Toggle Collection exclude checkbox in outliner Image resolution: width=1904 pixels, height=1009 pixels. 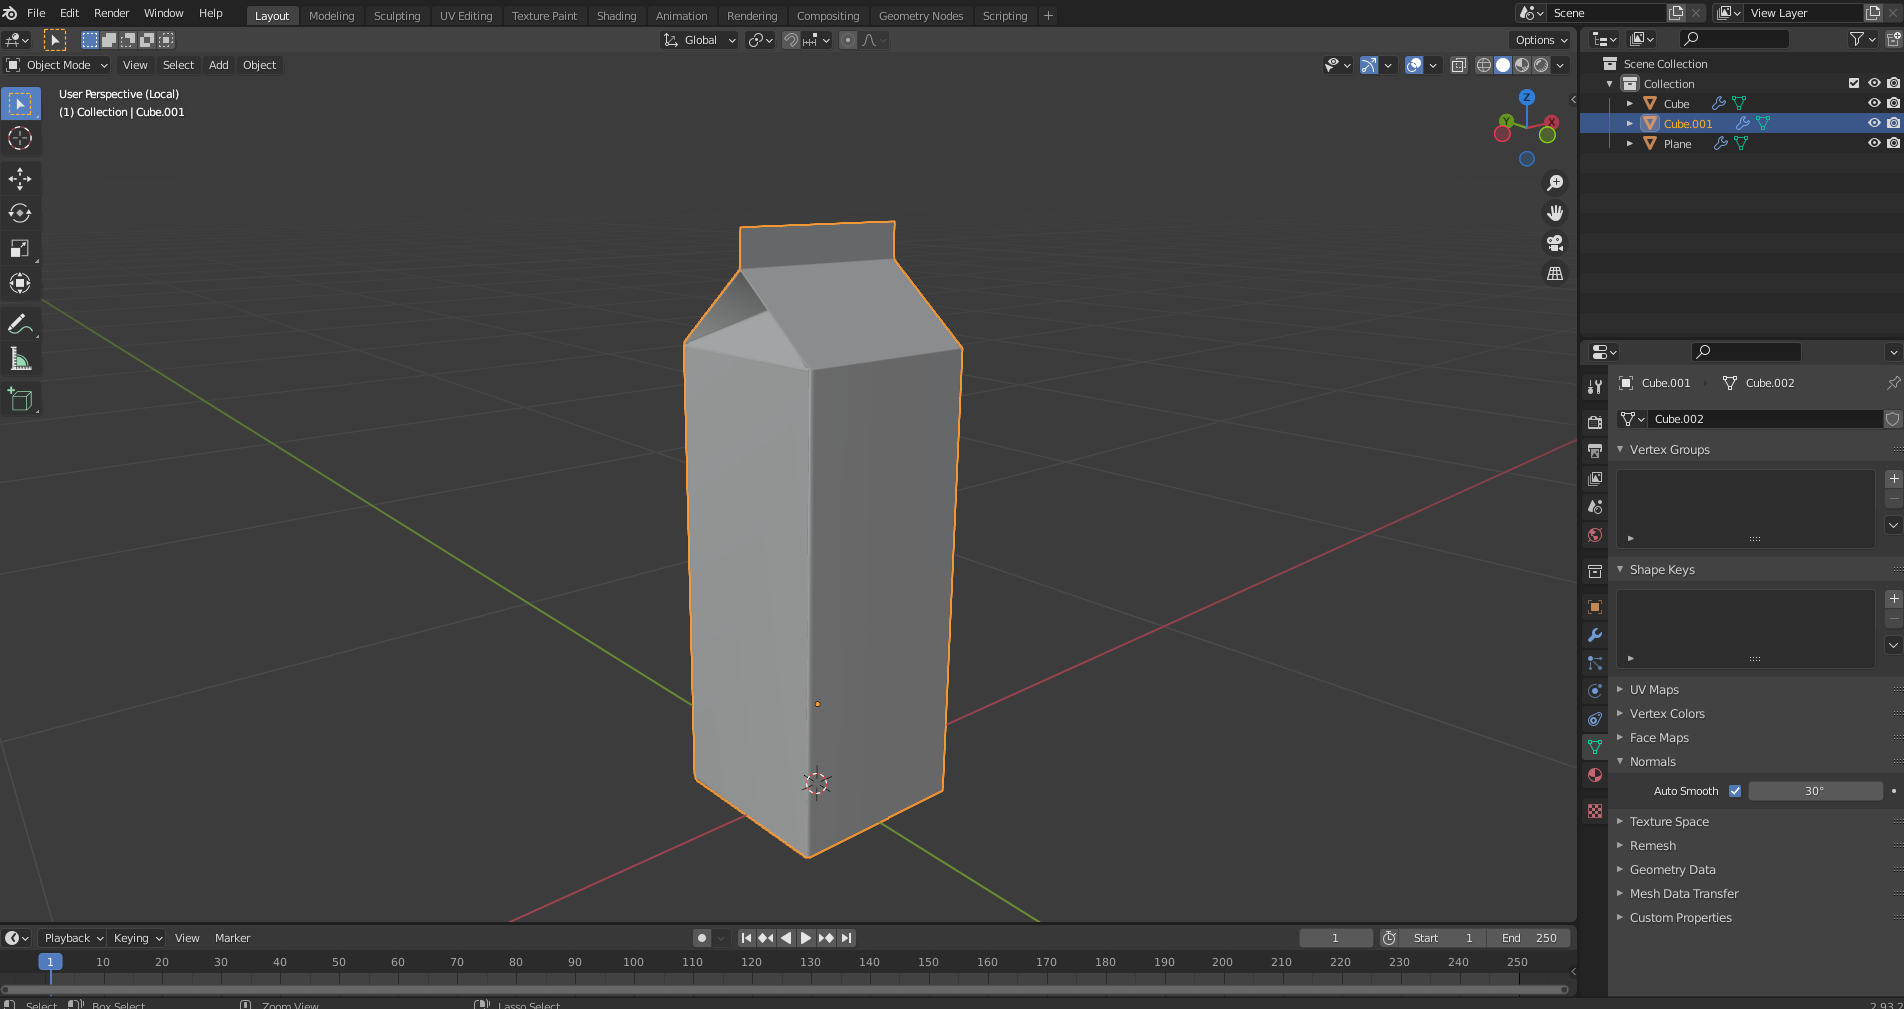(x=1854, y=83)
